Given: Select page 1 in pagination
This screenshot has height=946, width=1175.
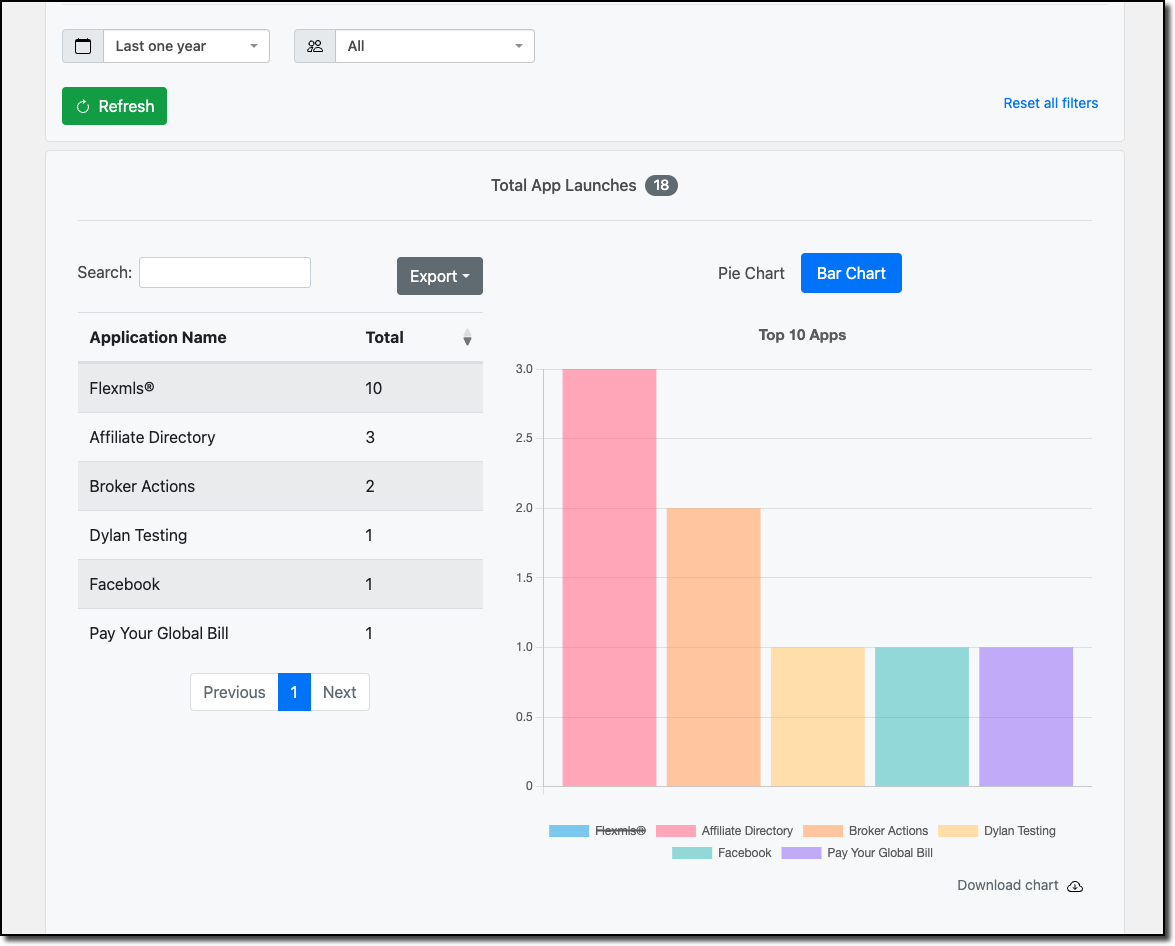Looking at the screenshot, I should [294, 692].
